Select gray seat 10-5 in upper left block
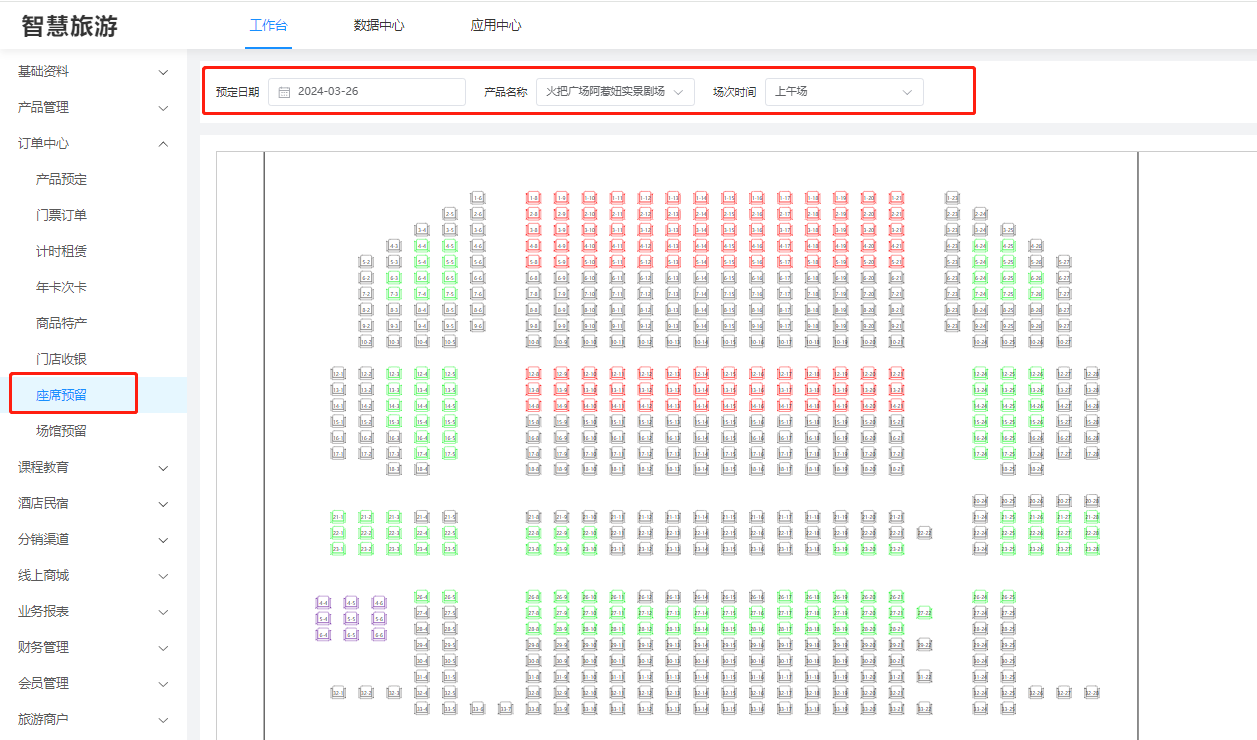 pyautogui.click(x=450, y=342)
